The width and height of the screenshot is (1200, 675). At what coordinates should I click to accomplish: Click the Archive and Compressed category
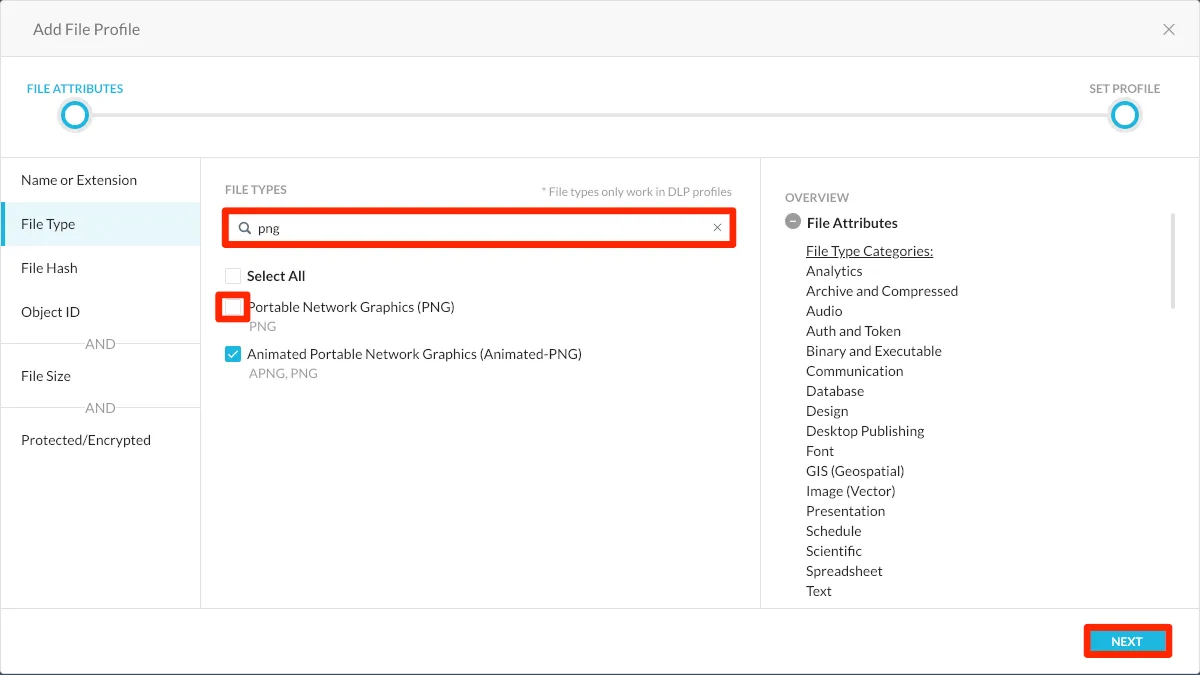click(x=881, y=291)
